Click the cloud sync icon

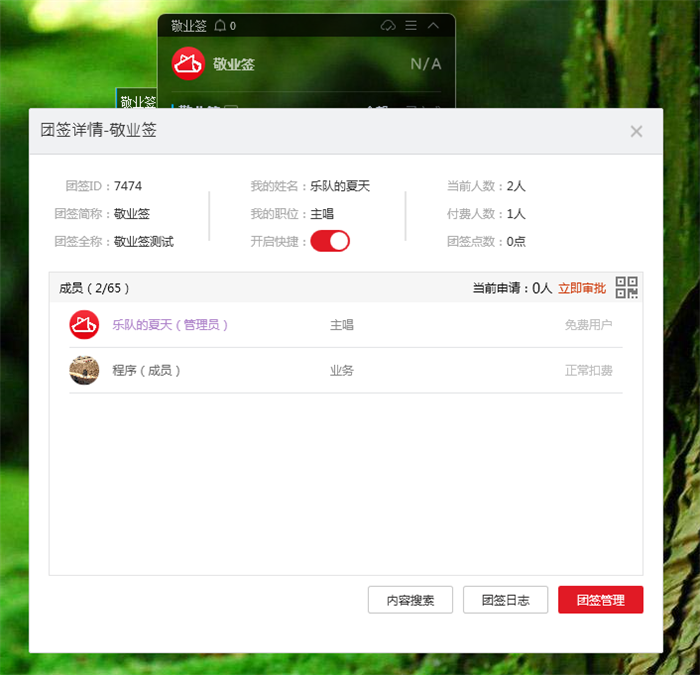389,26
